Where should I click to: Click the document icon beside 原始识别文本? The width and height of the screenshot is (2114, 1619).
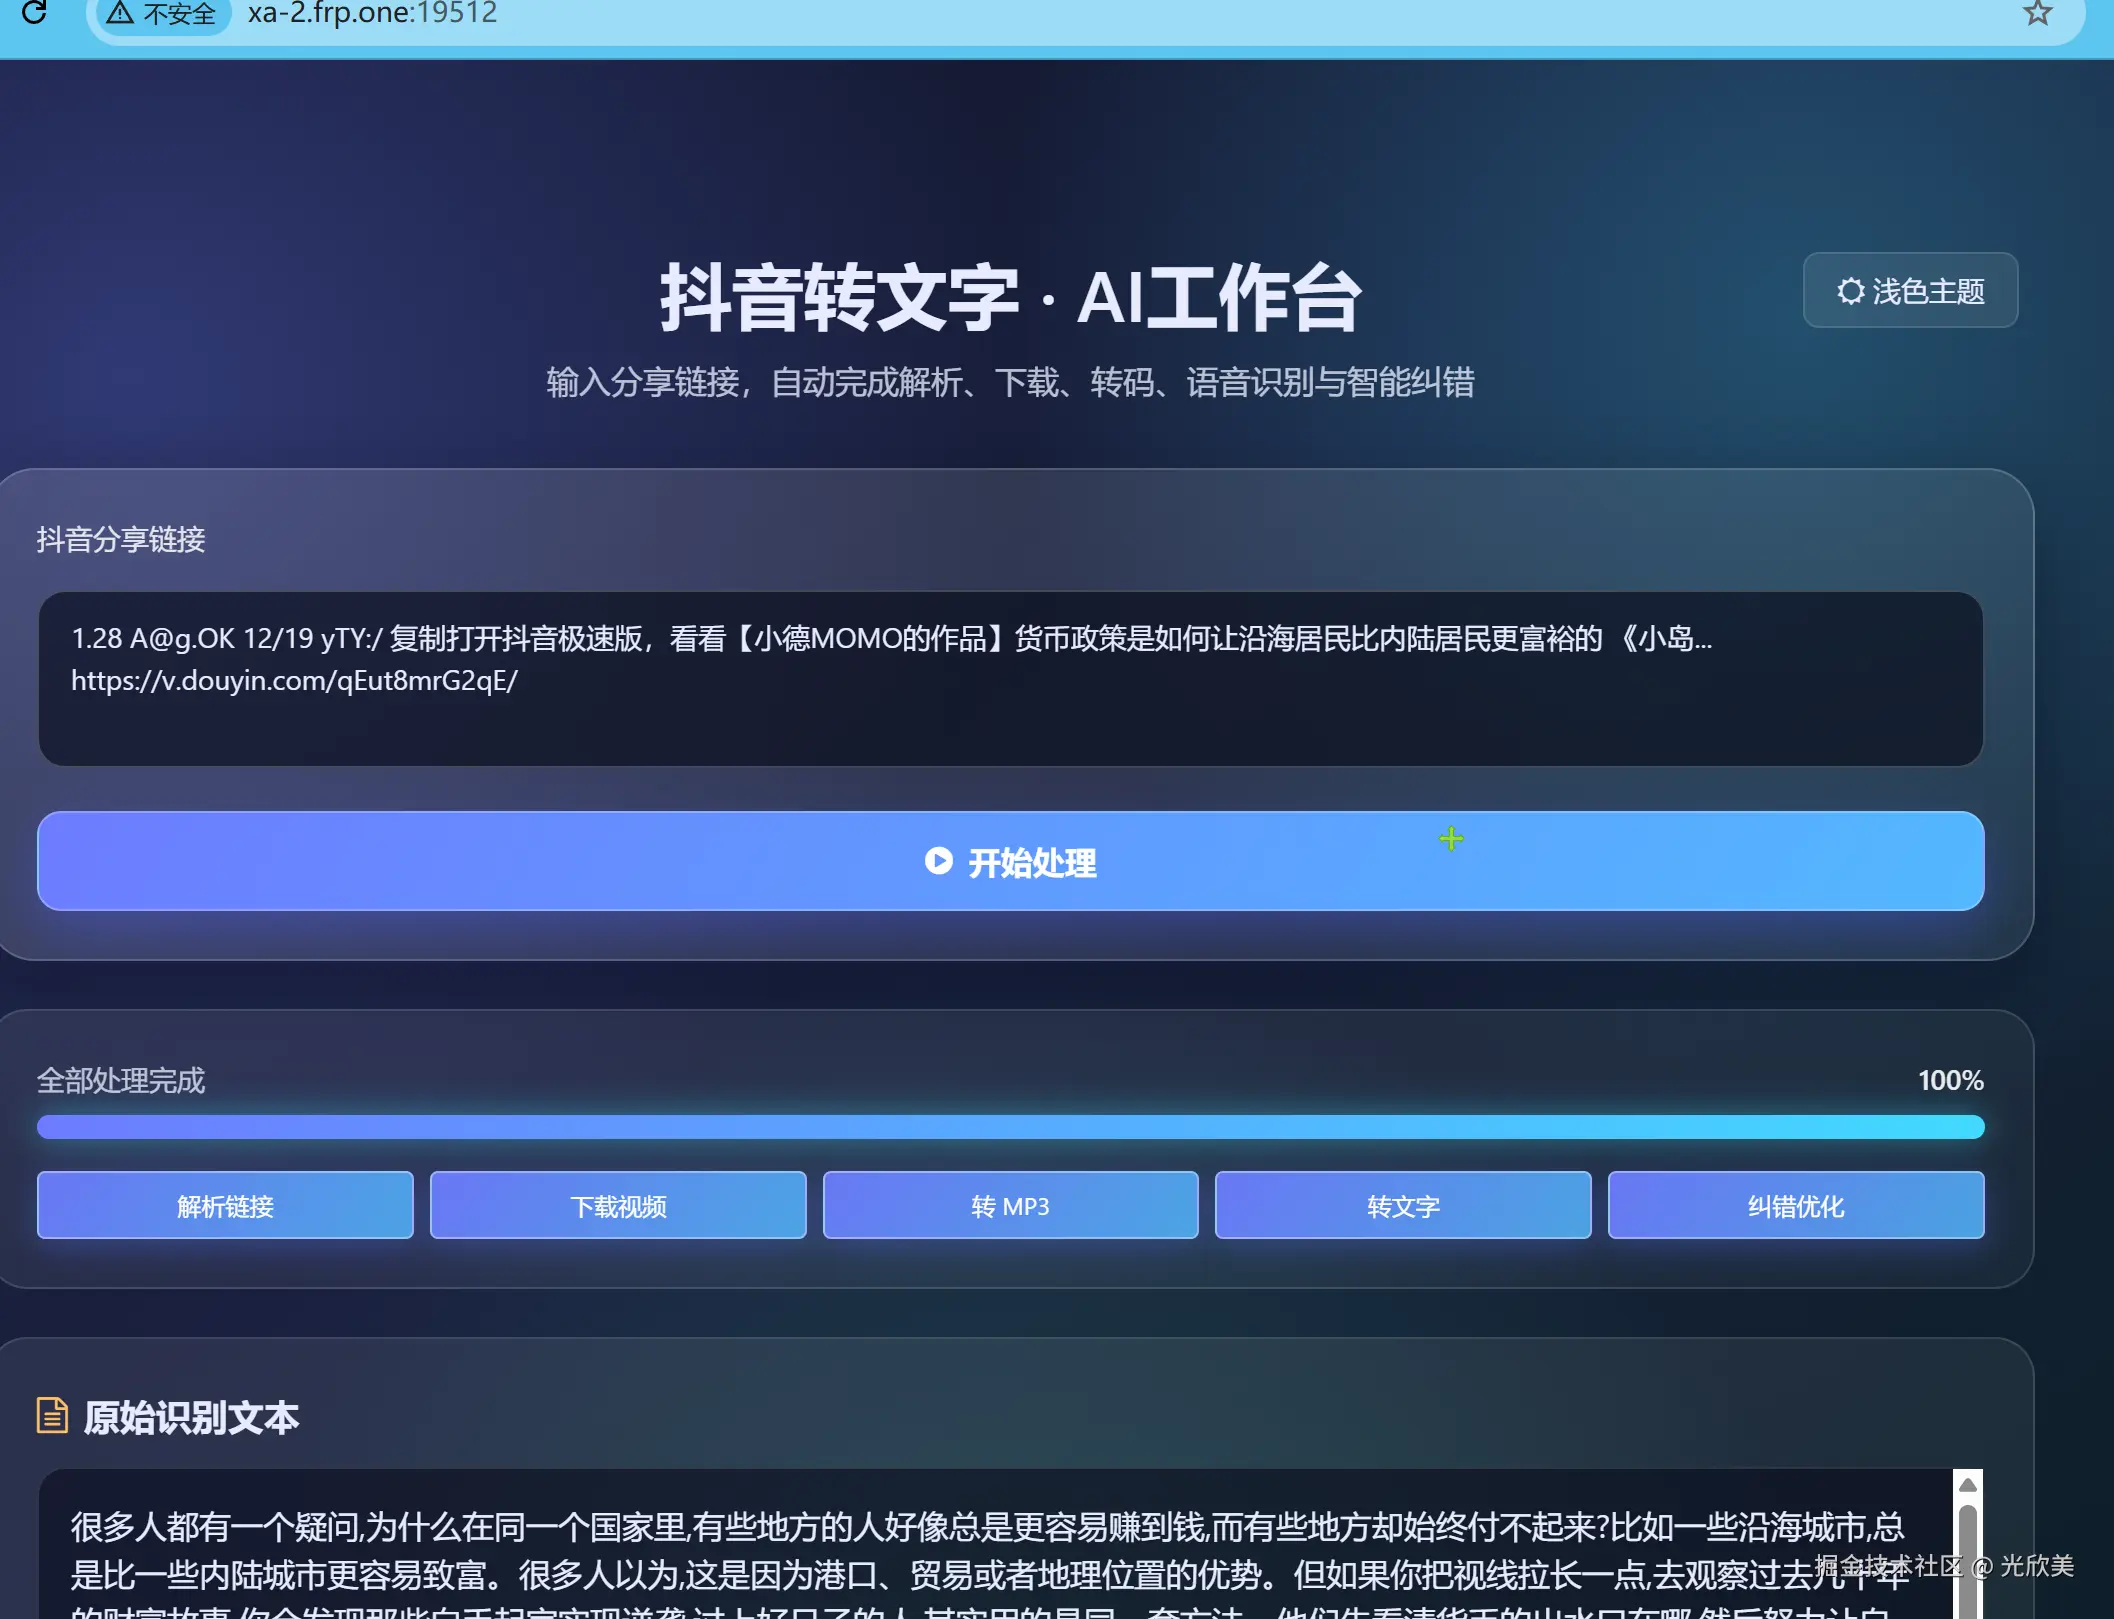(50, 1415)
